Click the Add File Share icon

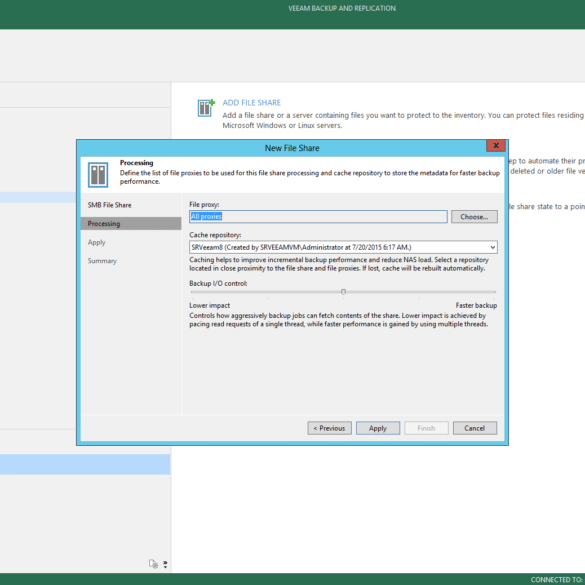click(x=206, y=108)
